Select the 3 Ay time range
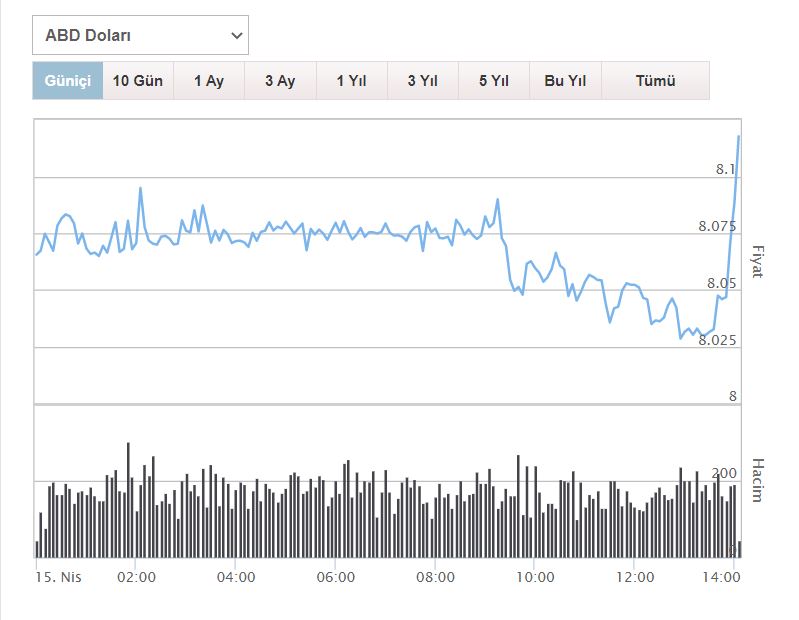This screenshot has width=799, height=620. click(x=280, y=81)
